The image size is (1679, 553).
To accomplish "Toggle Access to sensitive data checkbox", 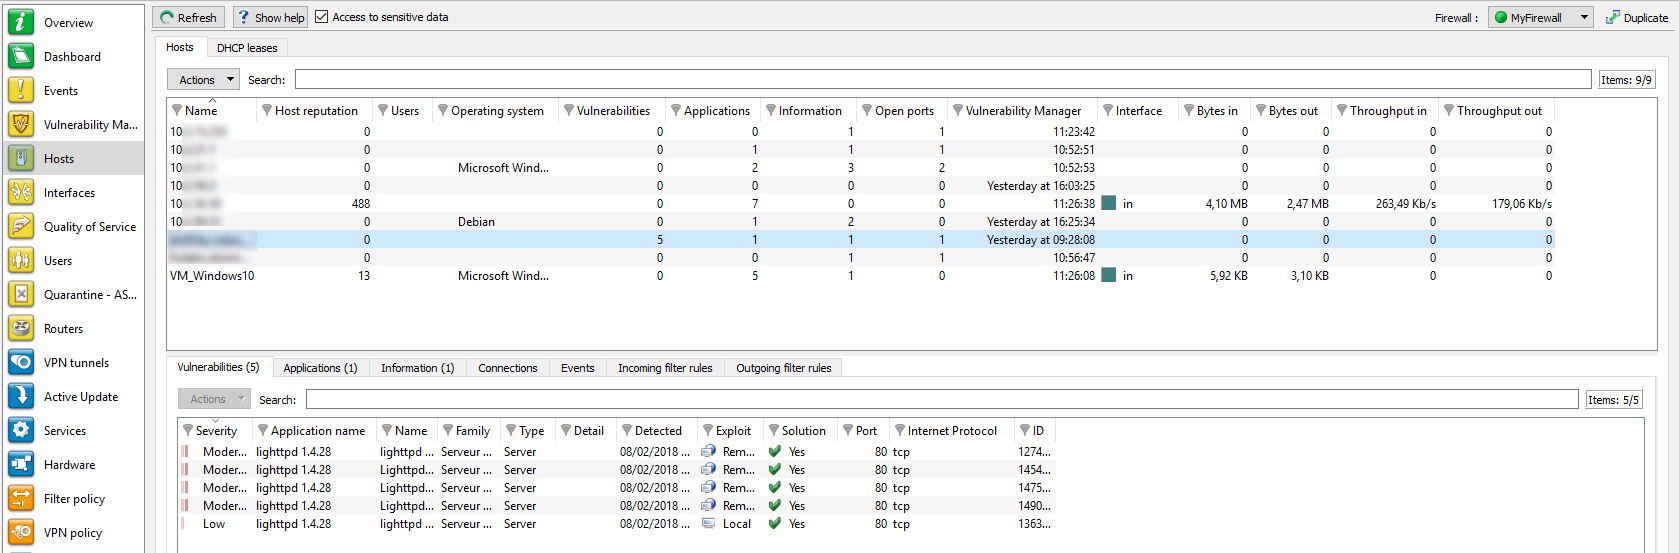I will 322,17.
